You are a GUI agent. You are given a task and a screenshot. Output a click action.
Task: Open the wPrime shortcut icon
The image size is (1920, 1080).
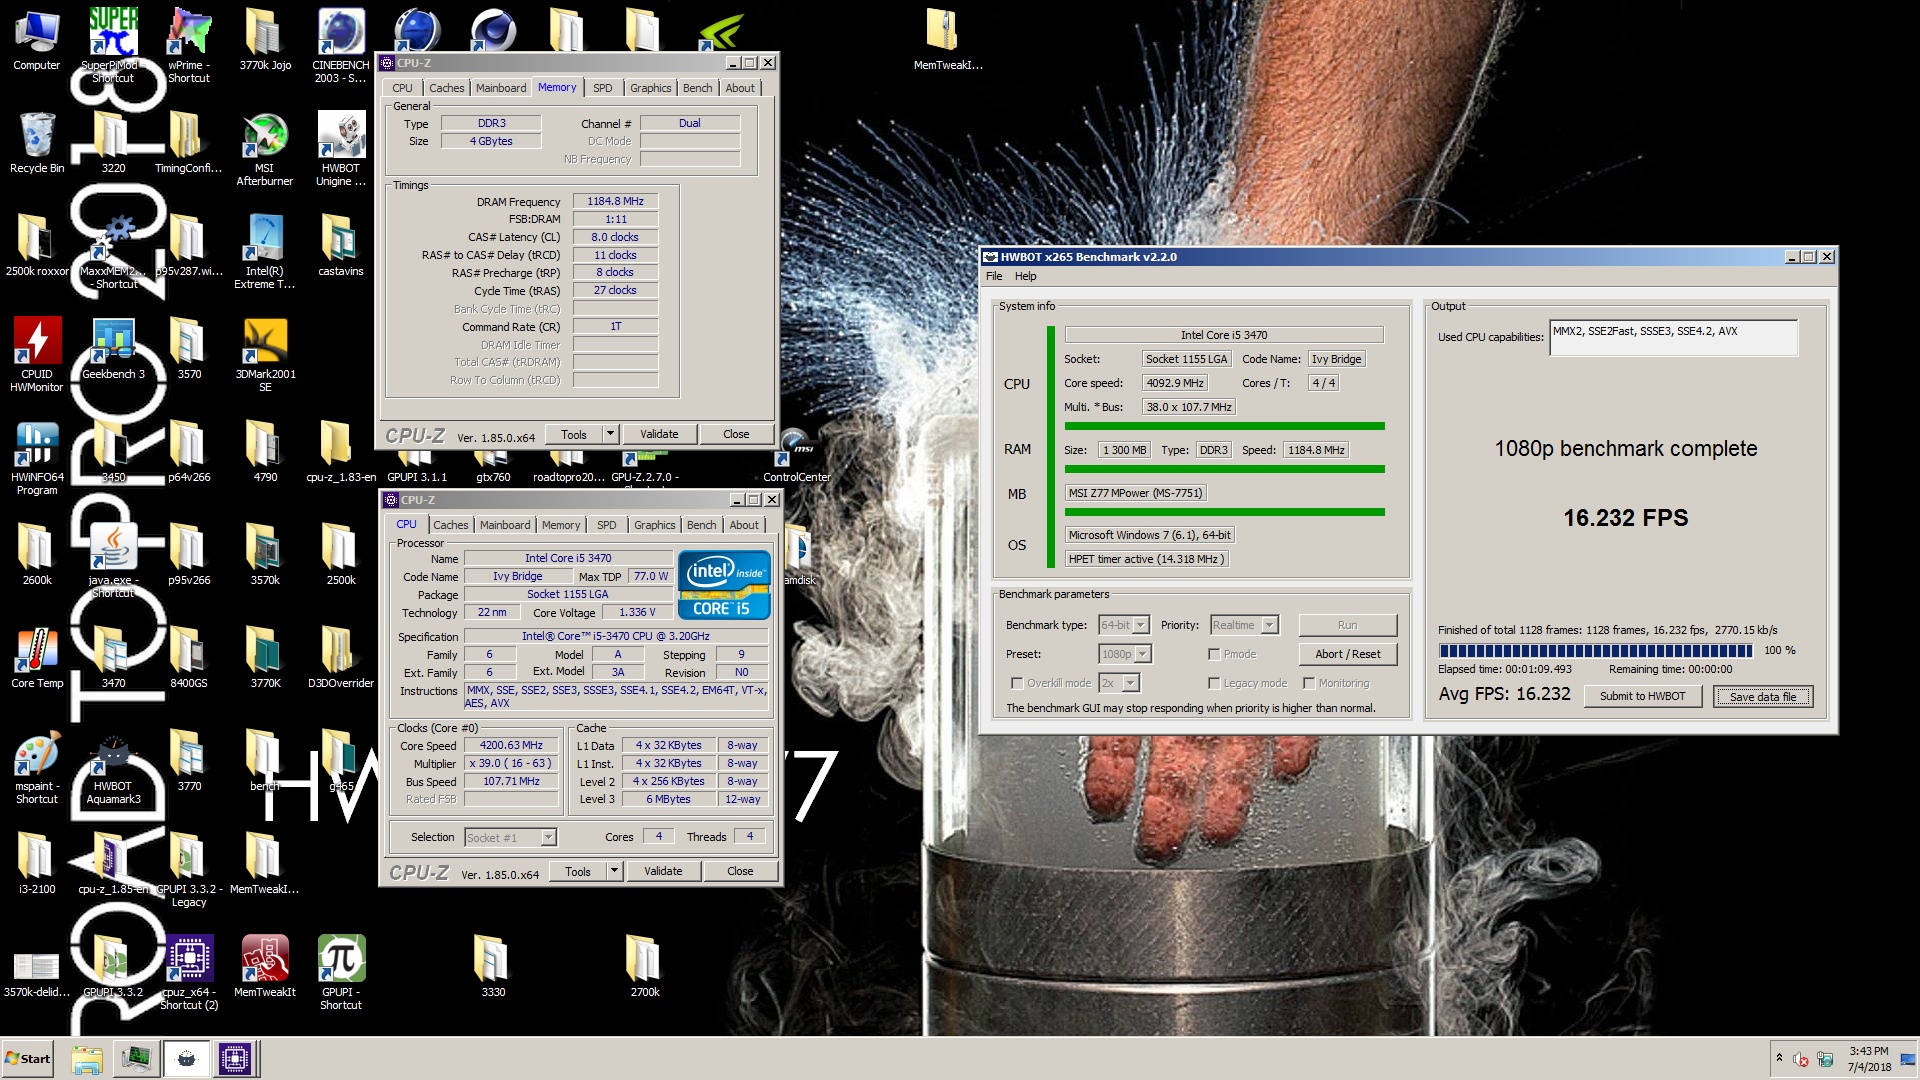click(189, 45)
